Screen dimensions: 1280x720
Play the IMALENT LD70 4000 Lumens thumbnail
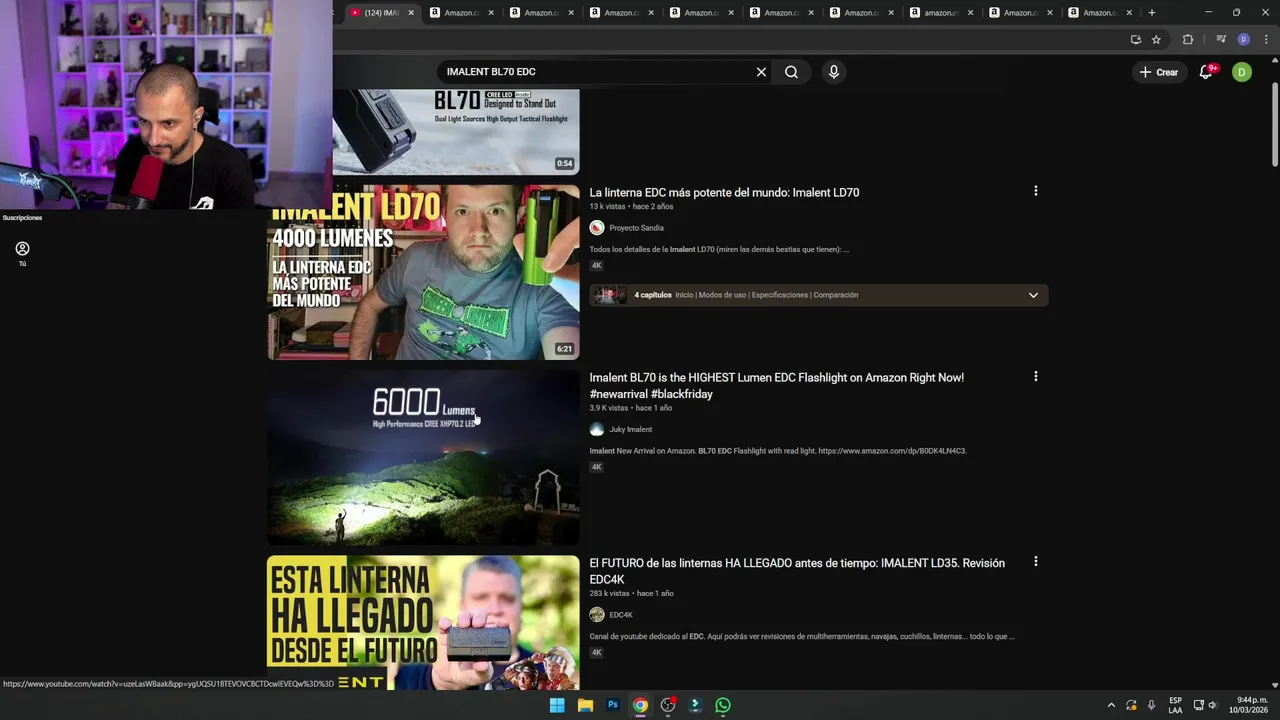click(423, 272)
